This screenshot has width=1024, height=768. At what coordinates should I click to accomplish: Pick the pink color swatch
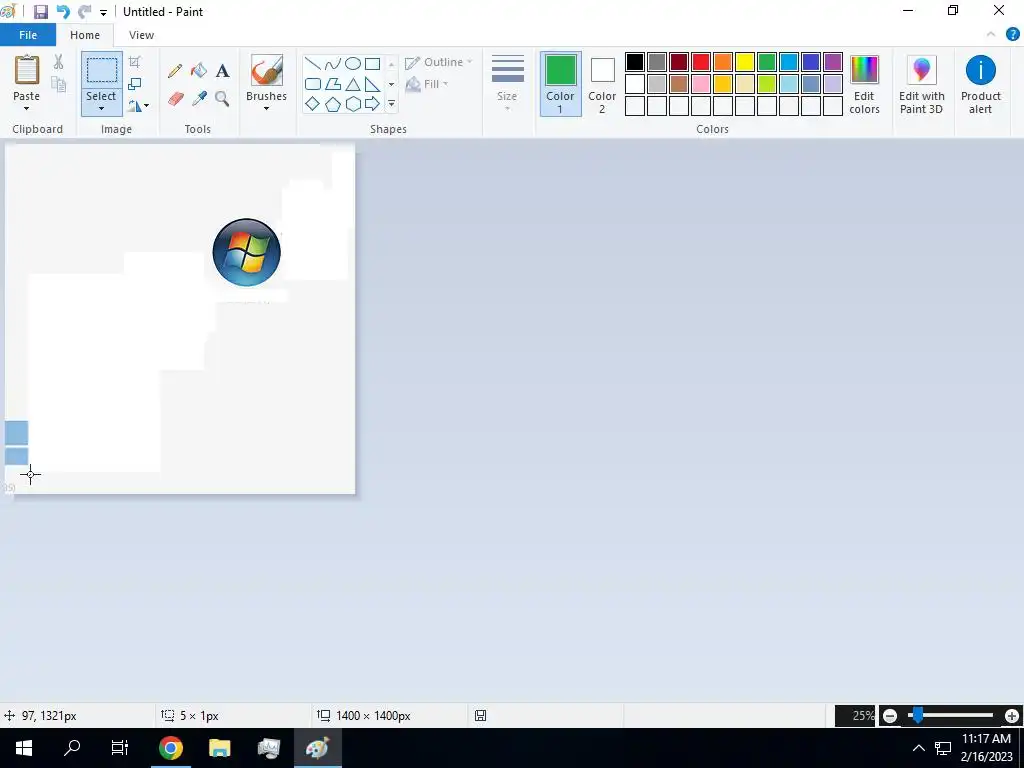pos(701,84)
